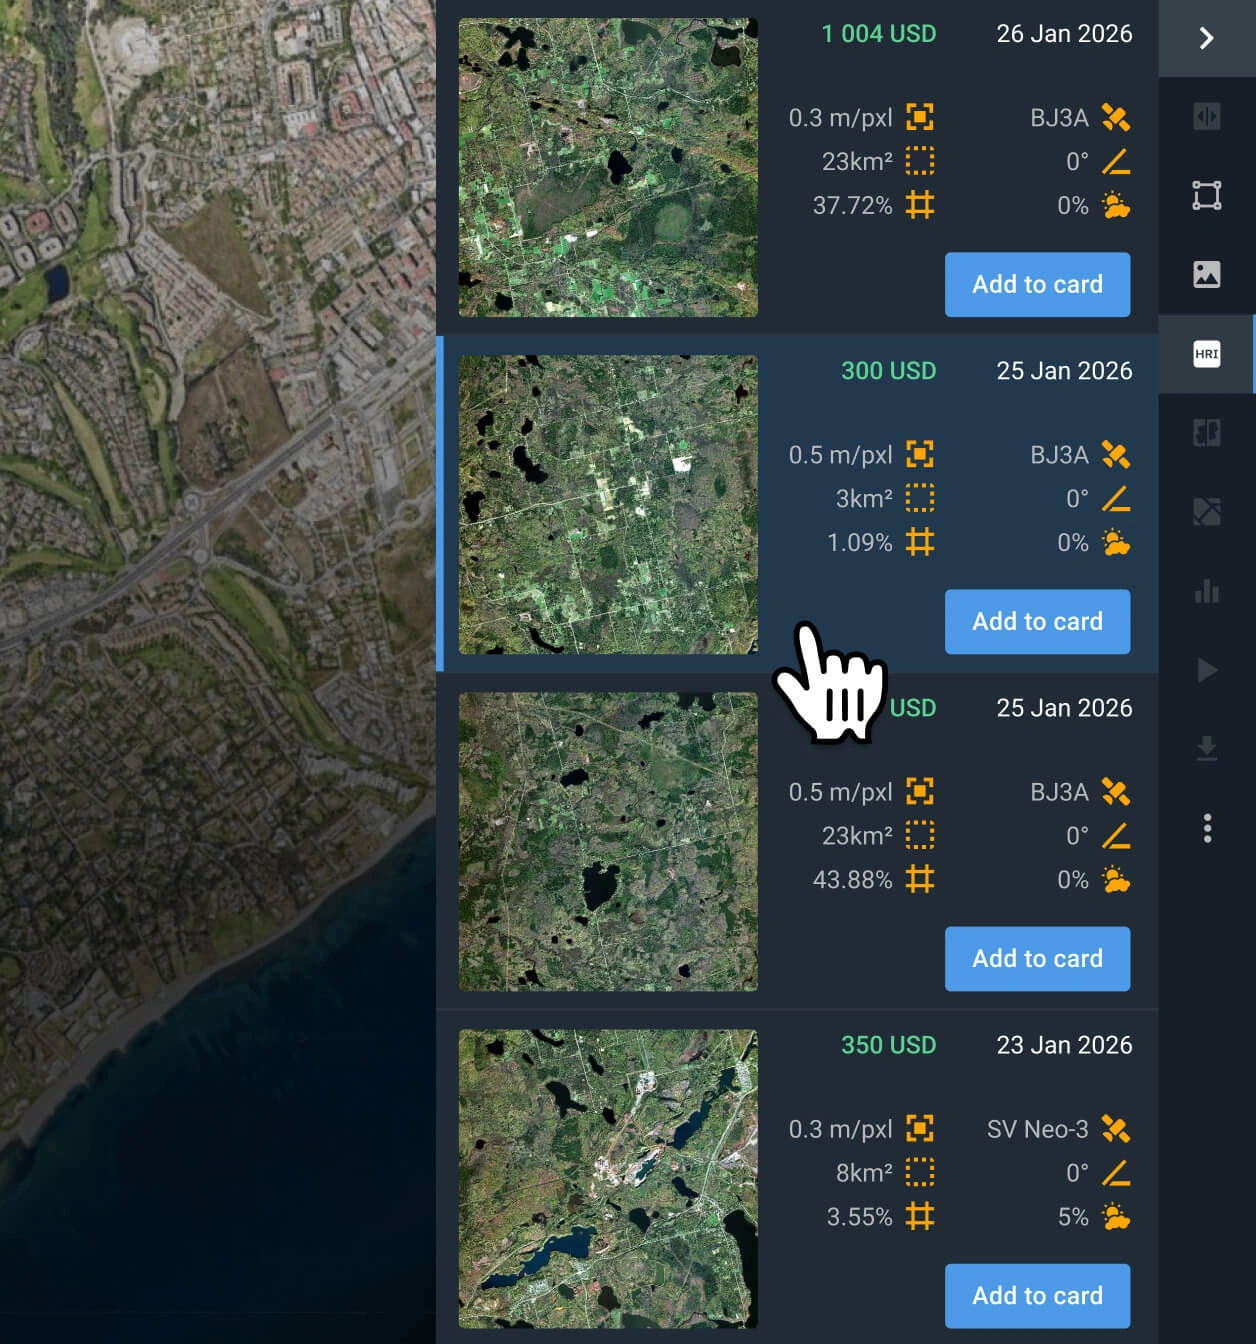This screenshot has width=1256, height=1344.
Task: Add the 43.88% coverage image to card
Action: pyautogui.click(x=1037, y=959)
